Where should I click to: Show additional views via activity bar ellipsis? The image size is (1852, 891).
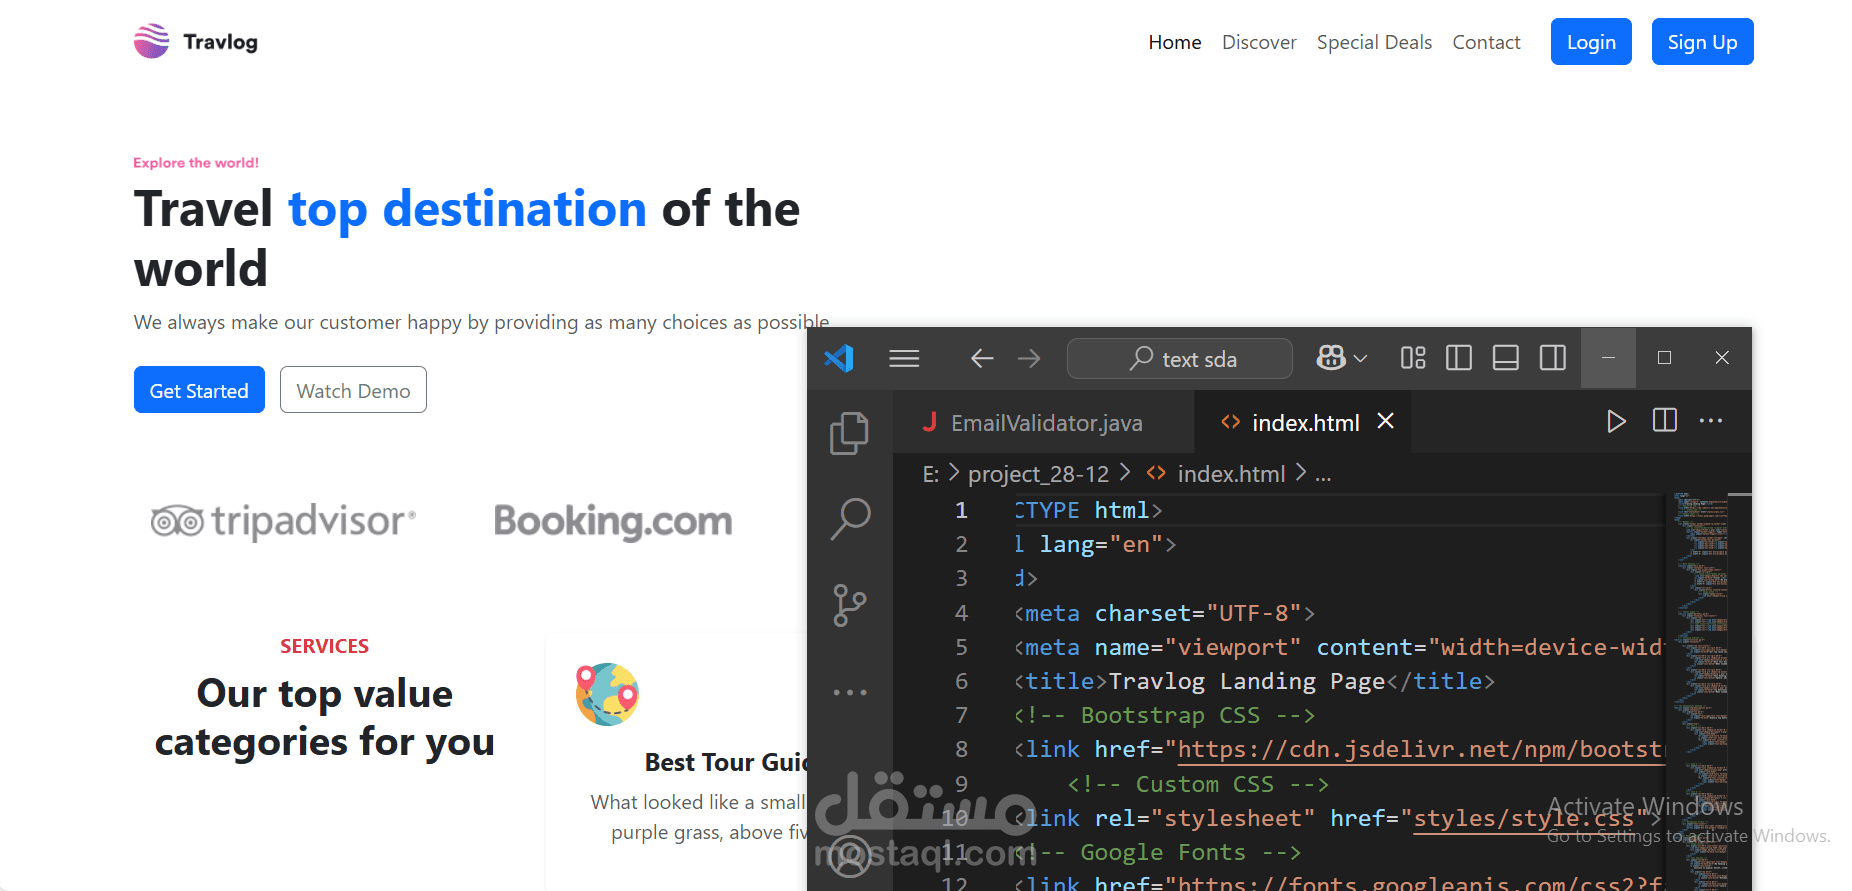click(850, 692)
